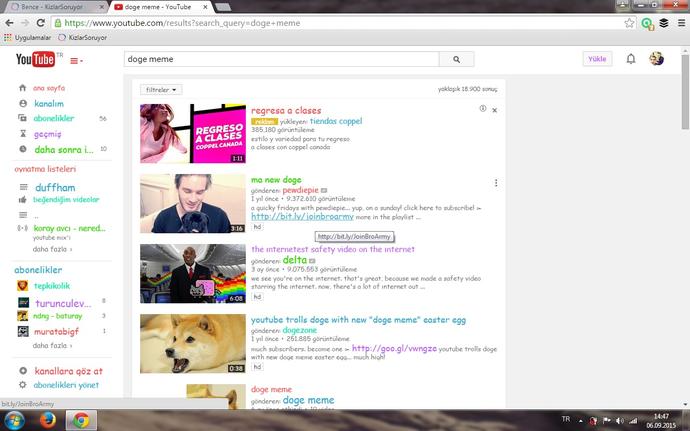Open the guide menu icon beside the logo
The image size is (690, 431).
(x=76, y=61)
